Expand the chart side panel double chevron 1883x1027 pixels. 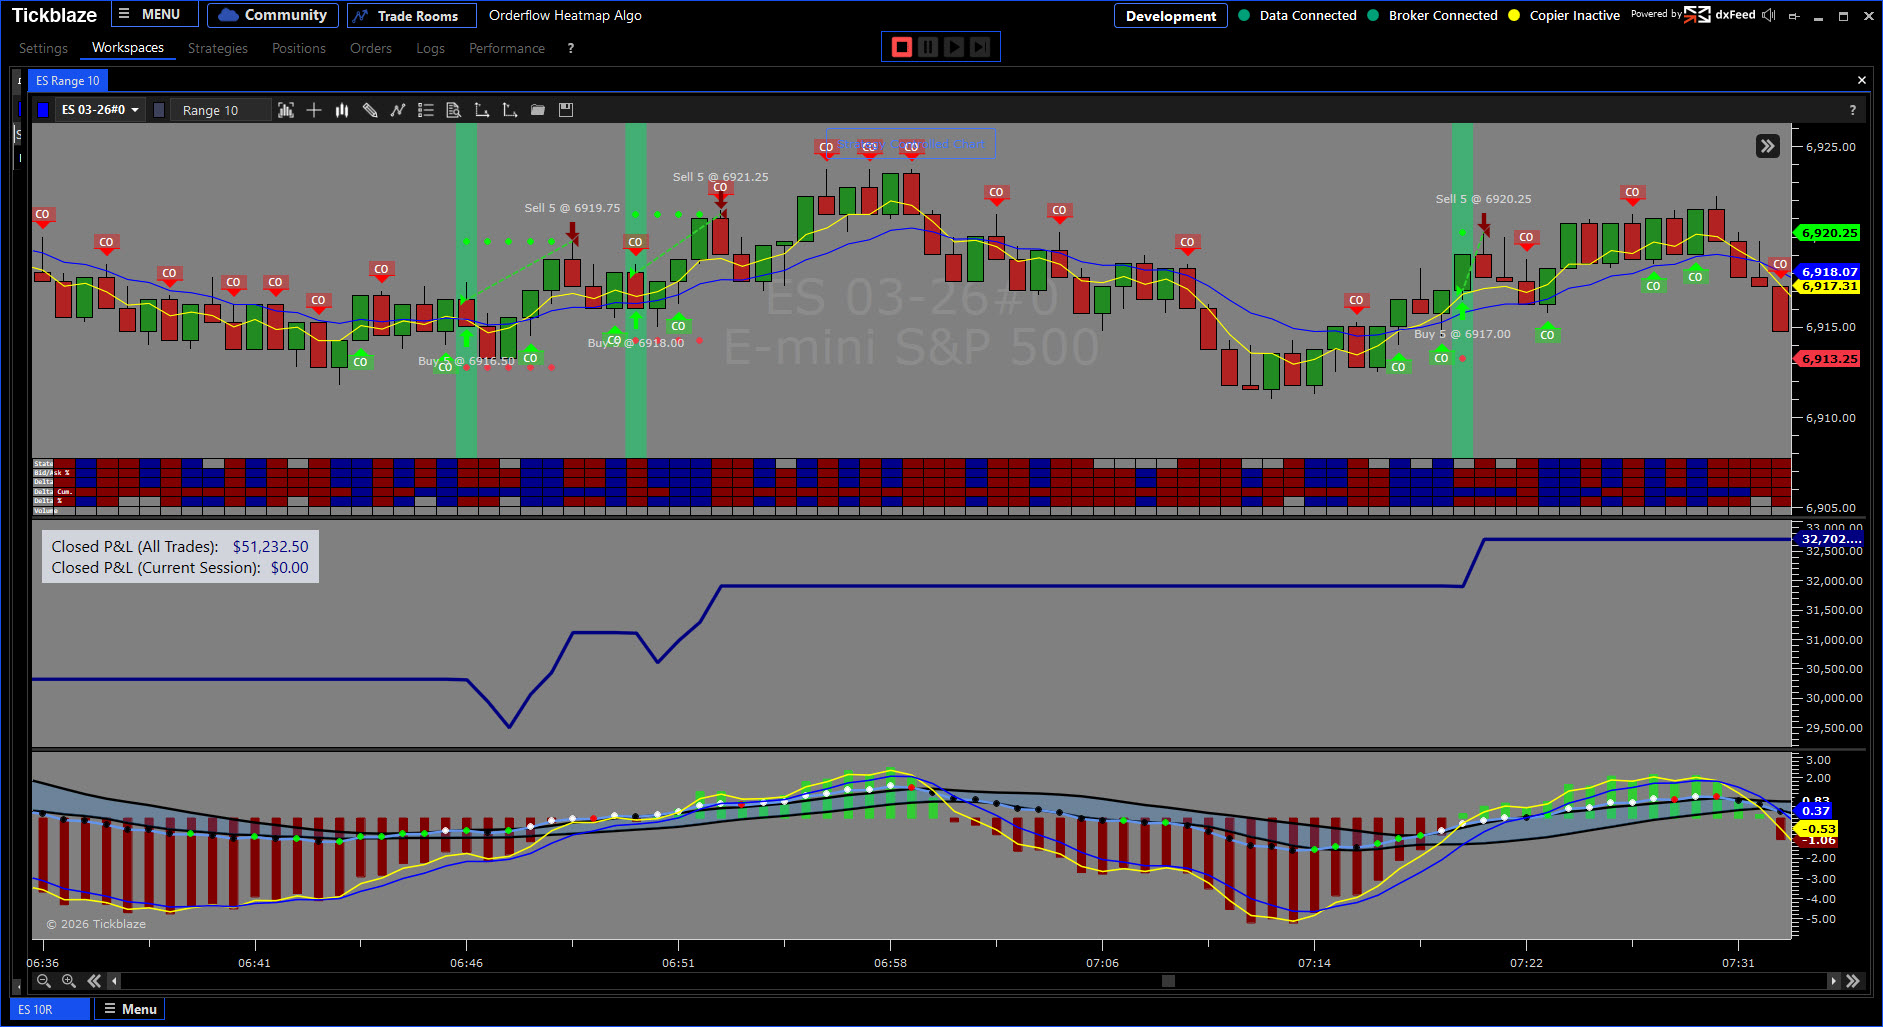point(1767,146)
